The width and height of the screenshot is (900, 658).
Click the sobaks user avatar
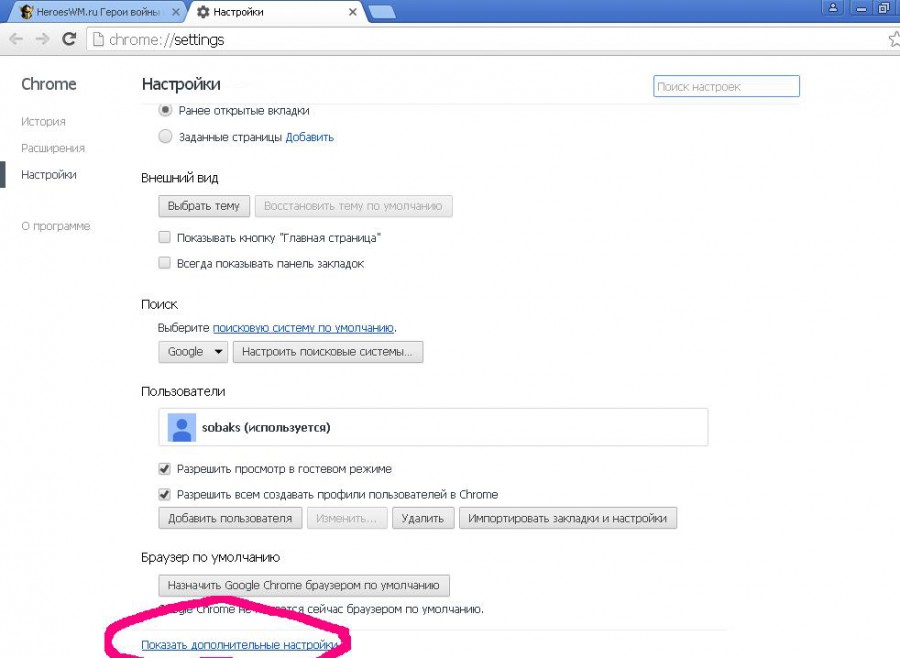182,428
